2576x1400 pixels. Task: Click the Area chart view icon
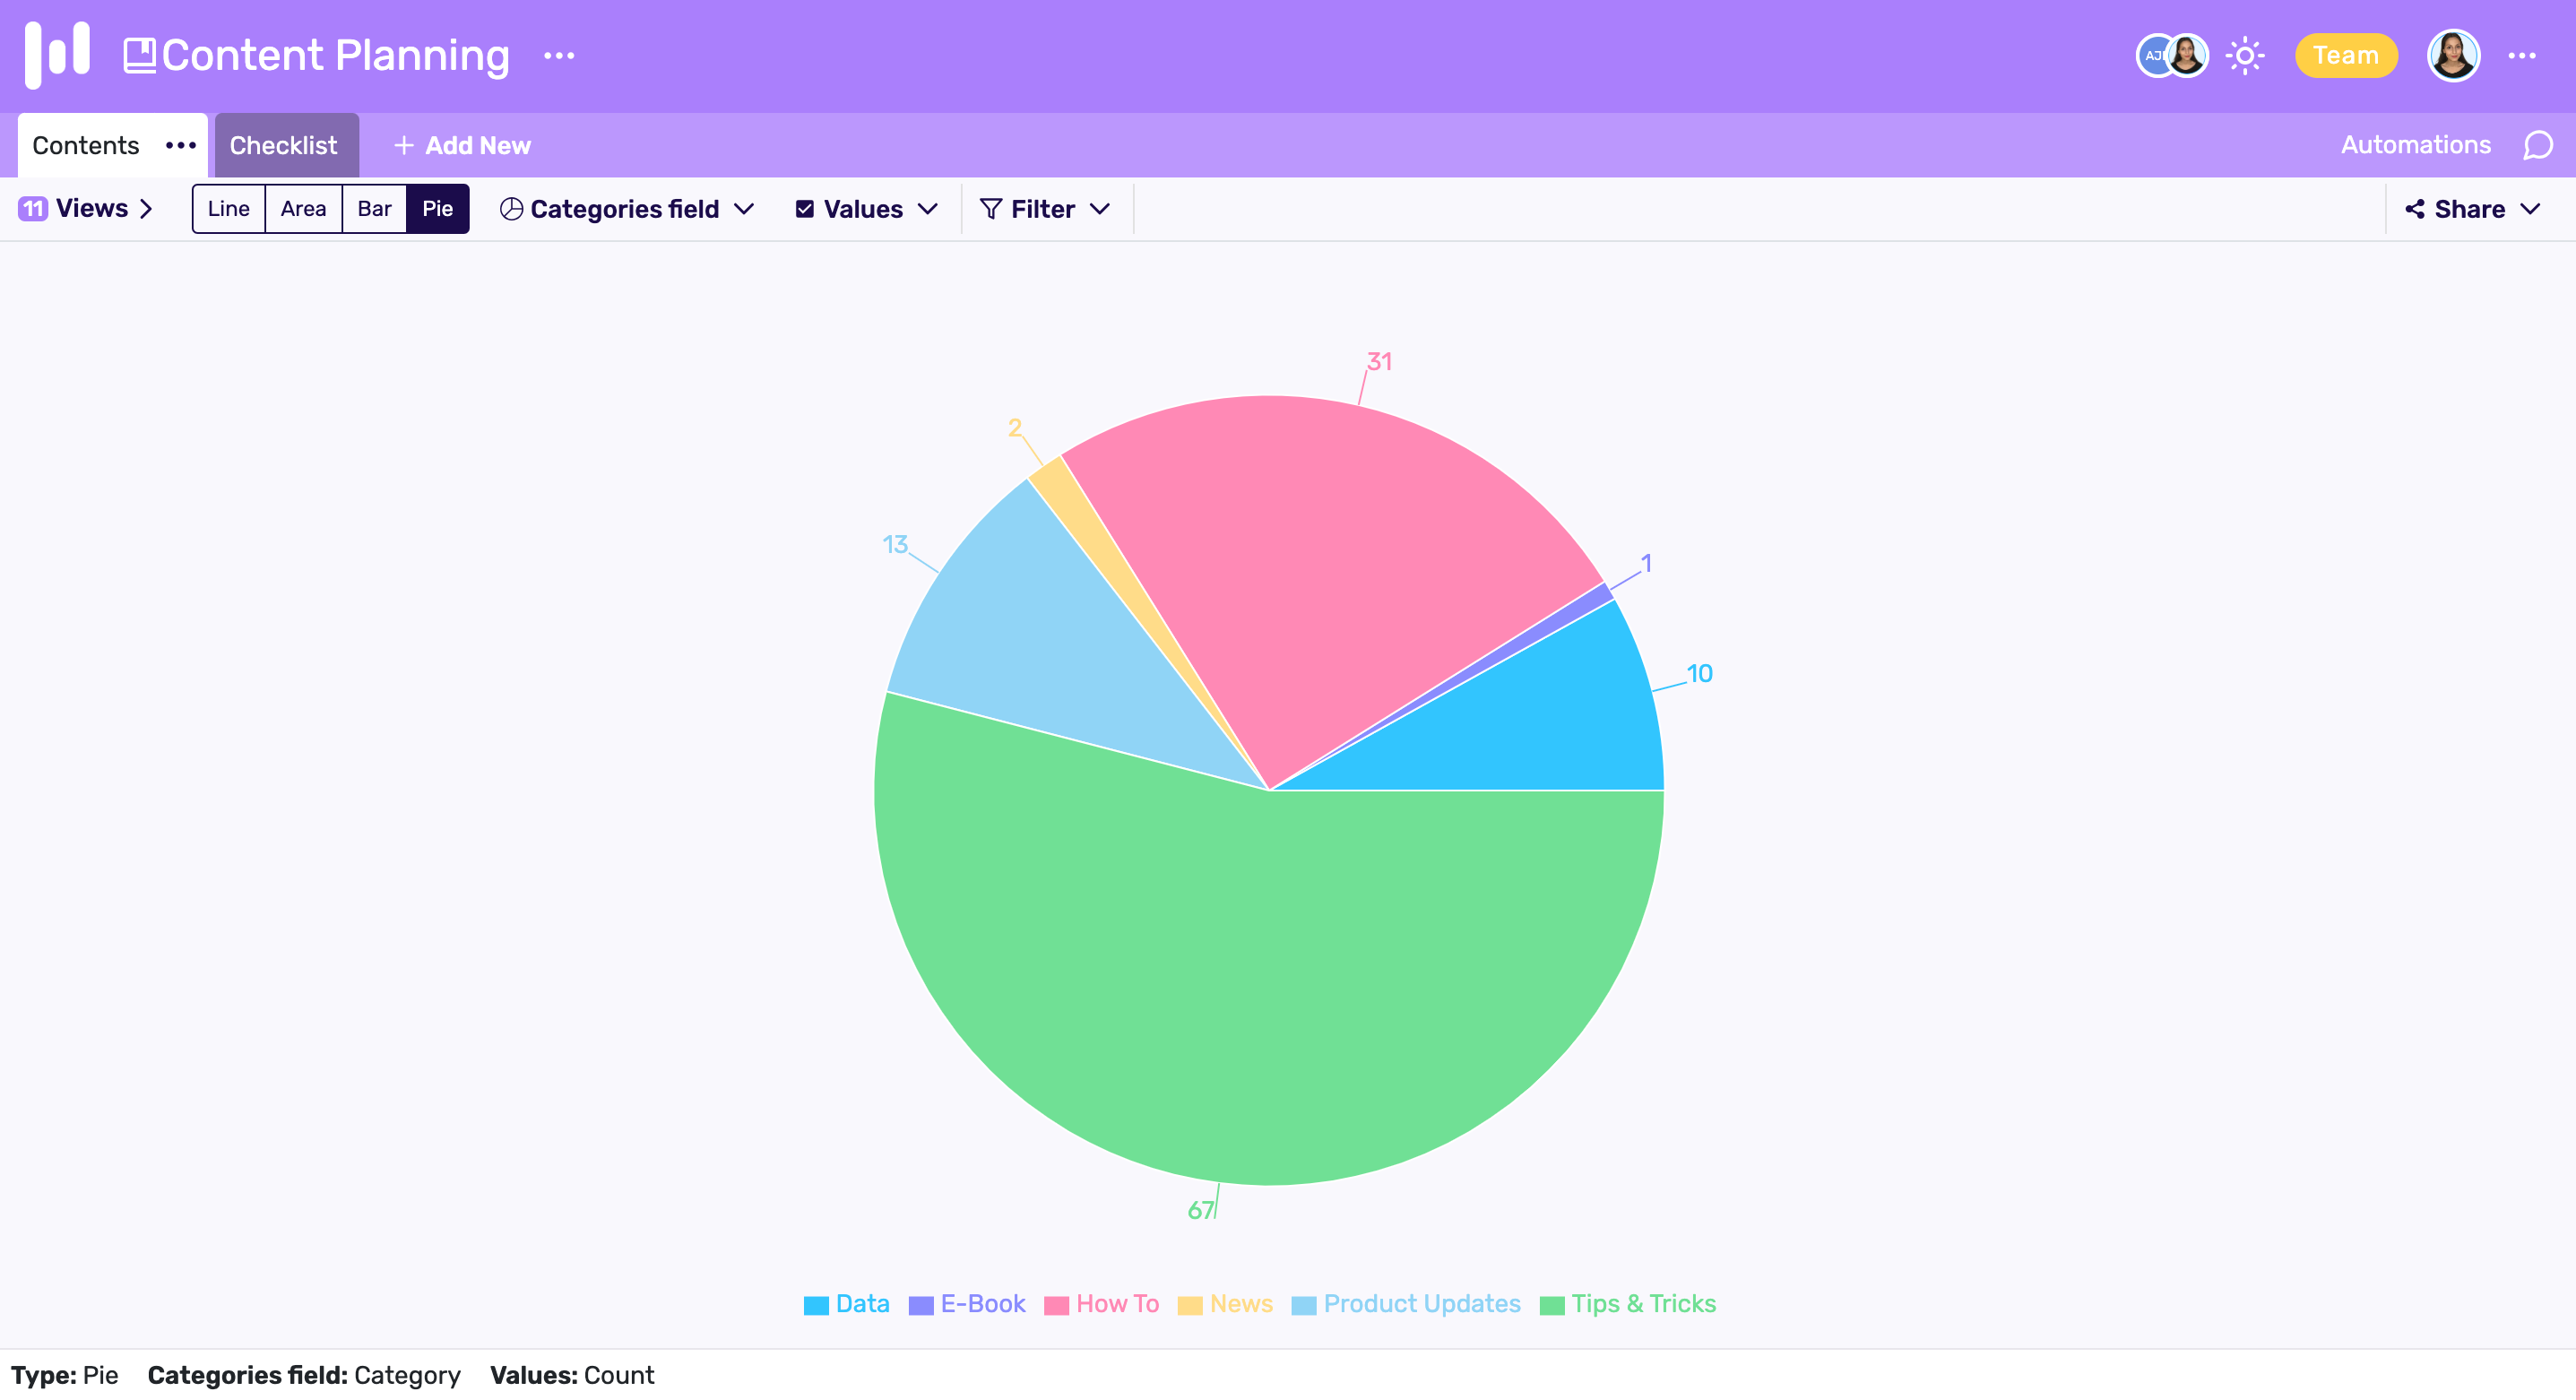tap(302, 209)
